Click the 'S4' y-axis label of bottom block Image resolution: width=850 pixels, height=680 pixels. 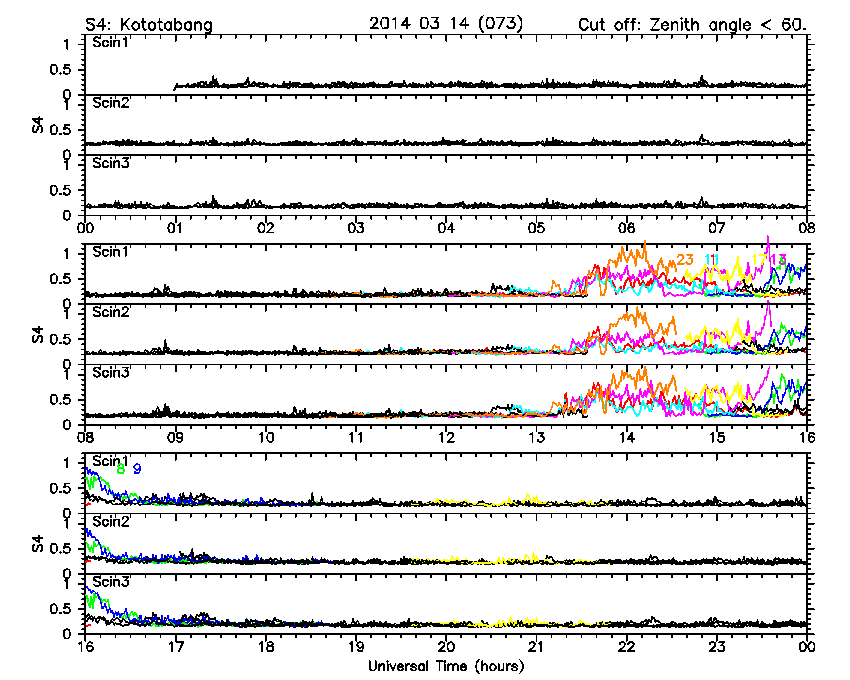37,543
